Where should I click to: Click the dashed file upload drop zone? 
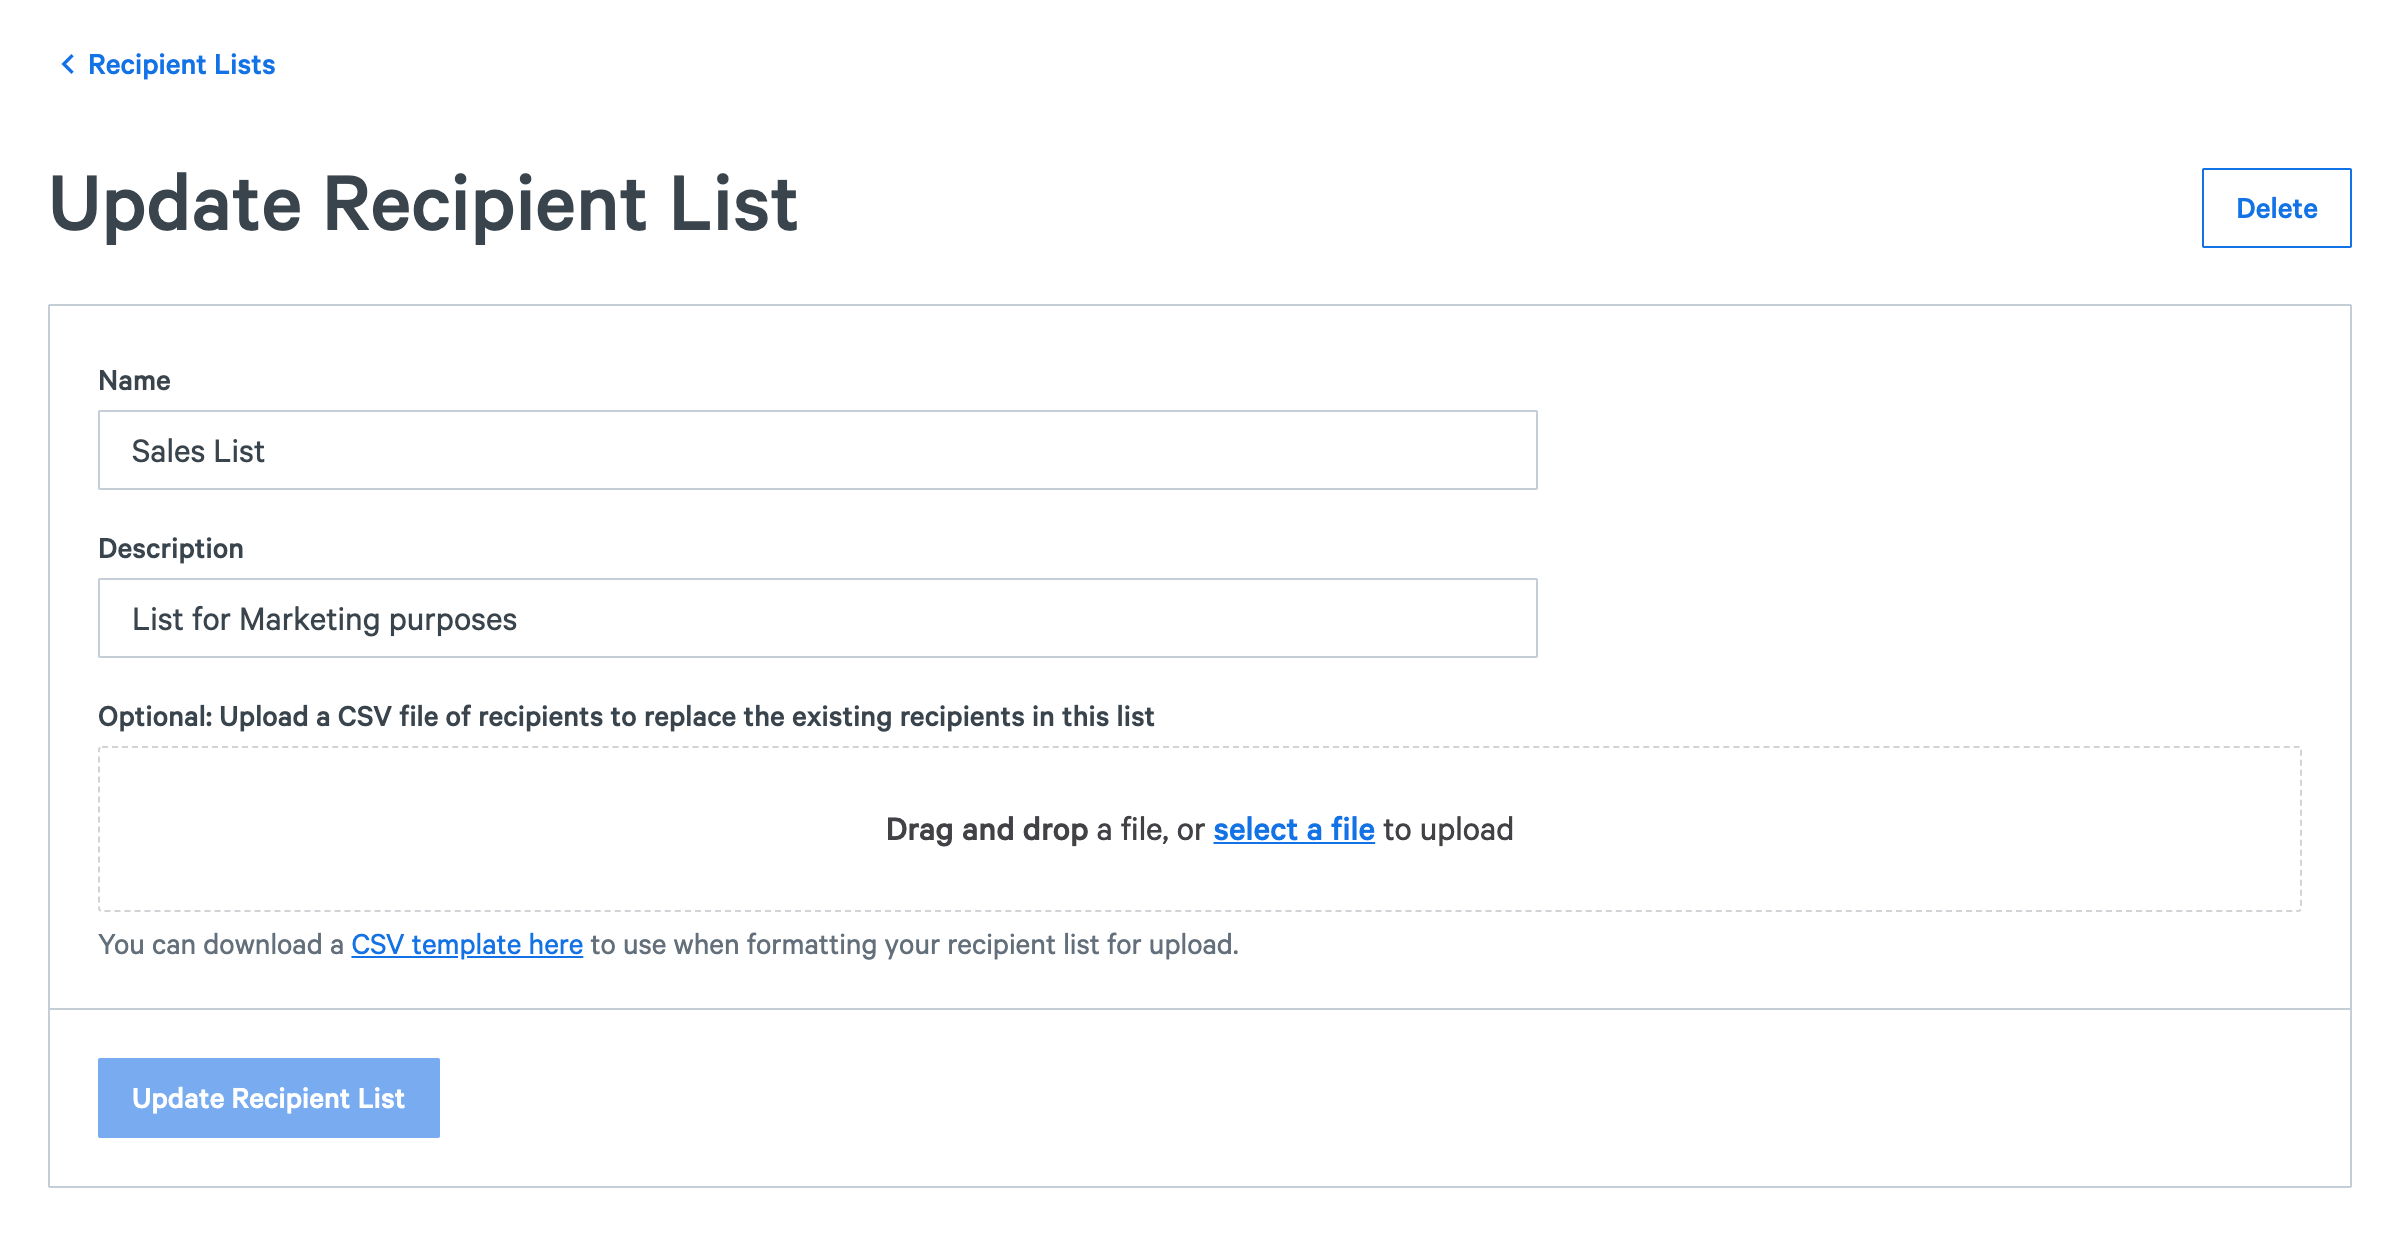click(x=1200, y=829)
